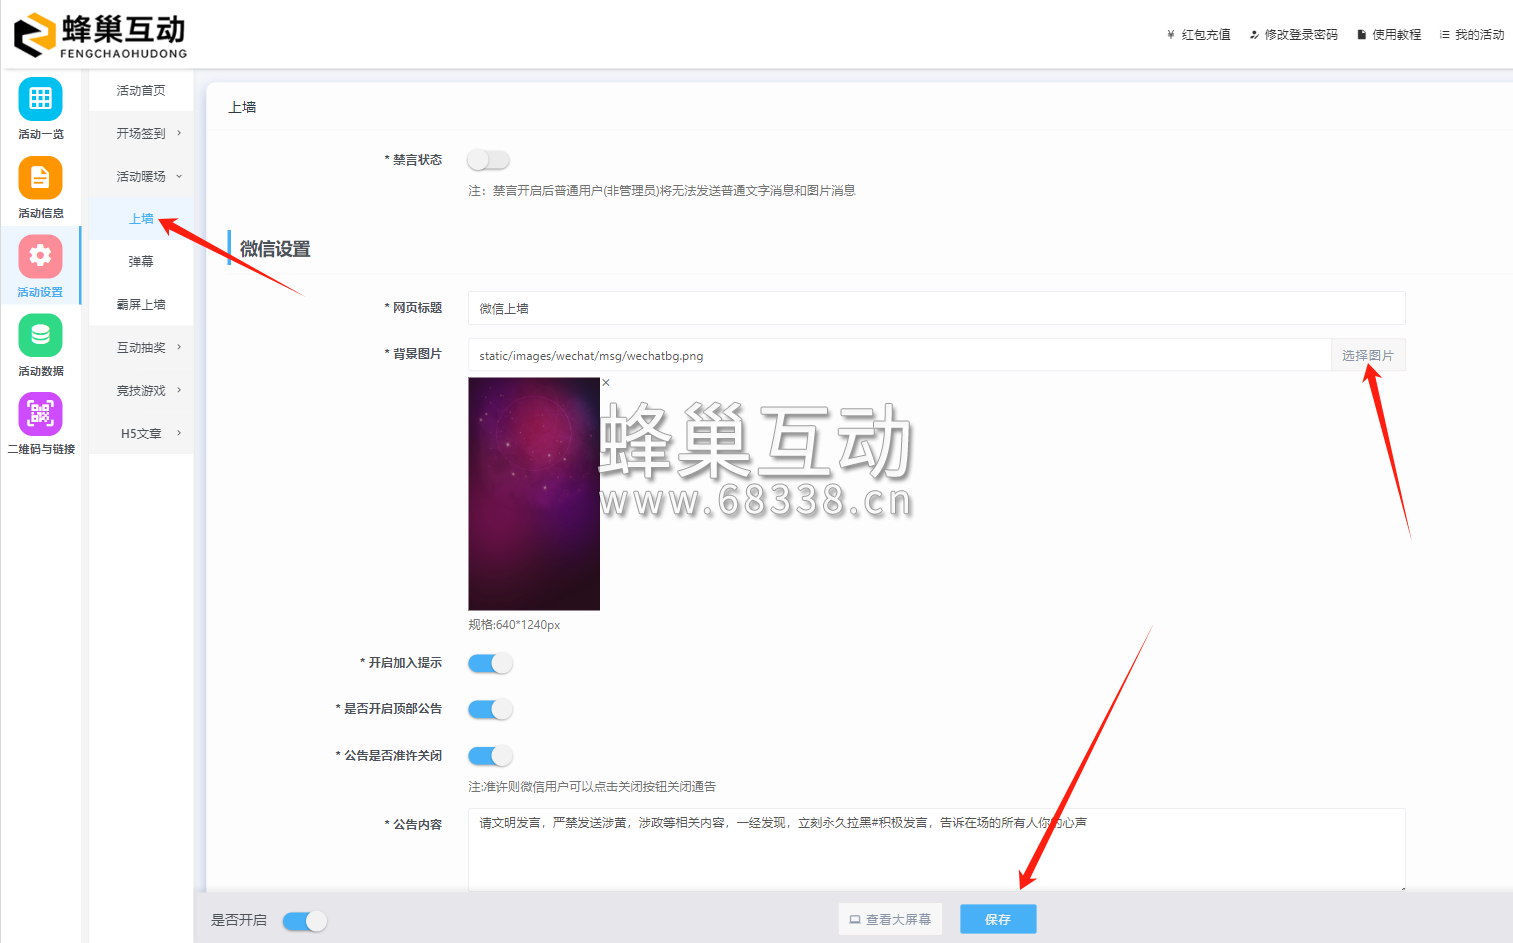
Task: Turn off 开启加入提示
Action: pos(490,663)
